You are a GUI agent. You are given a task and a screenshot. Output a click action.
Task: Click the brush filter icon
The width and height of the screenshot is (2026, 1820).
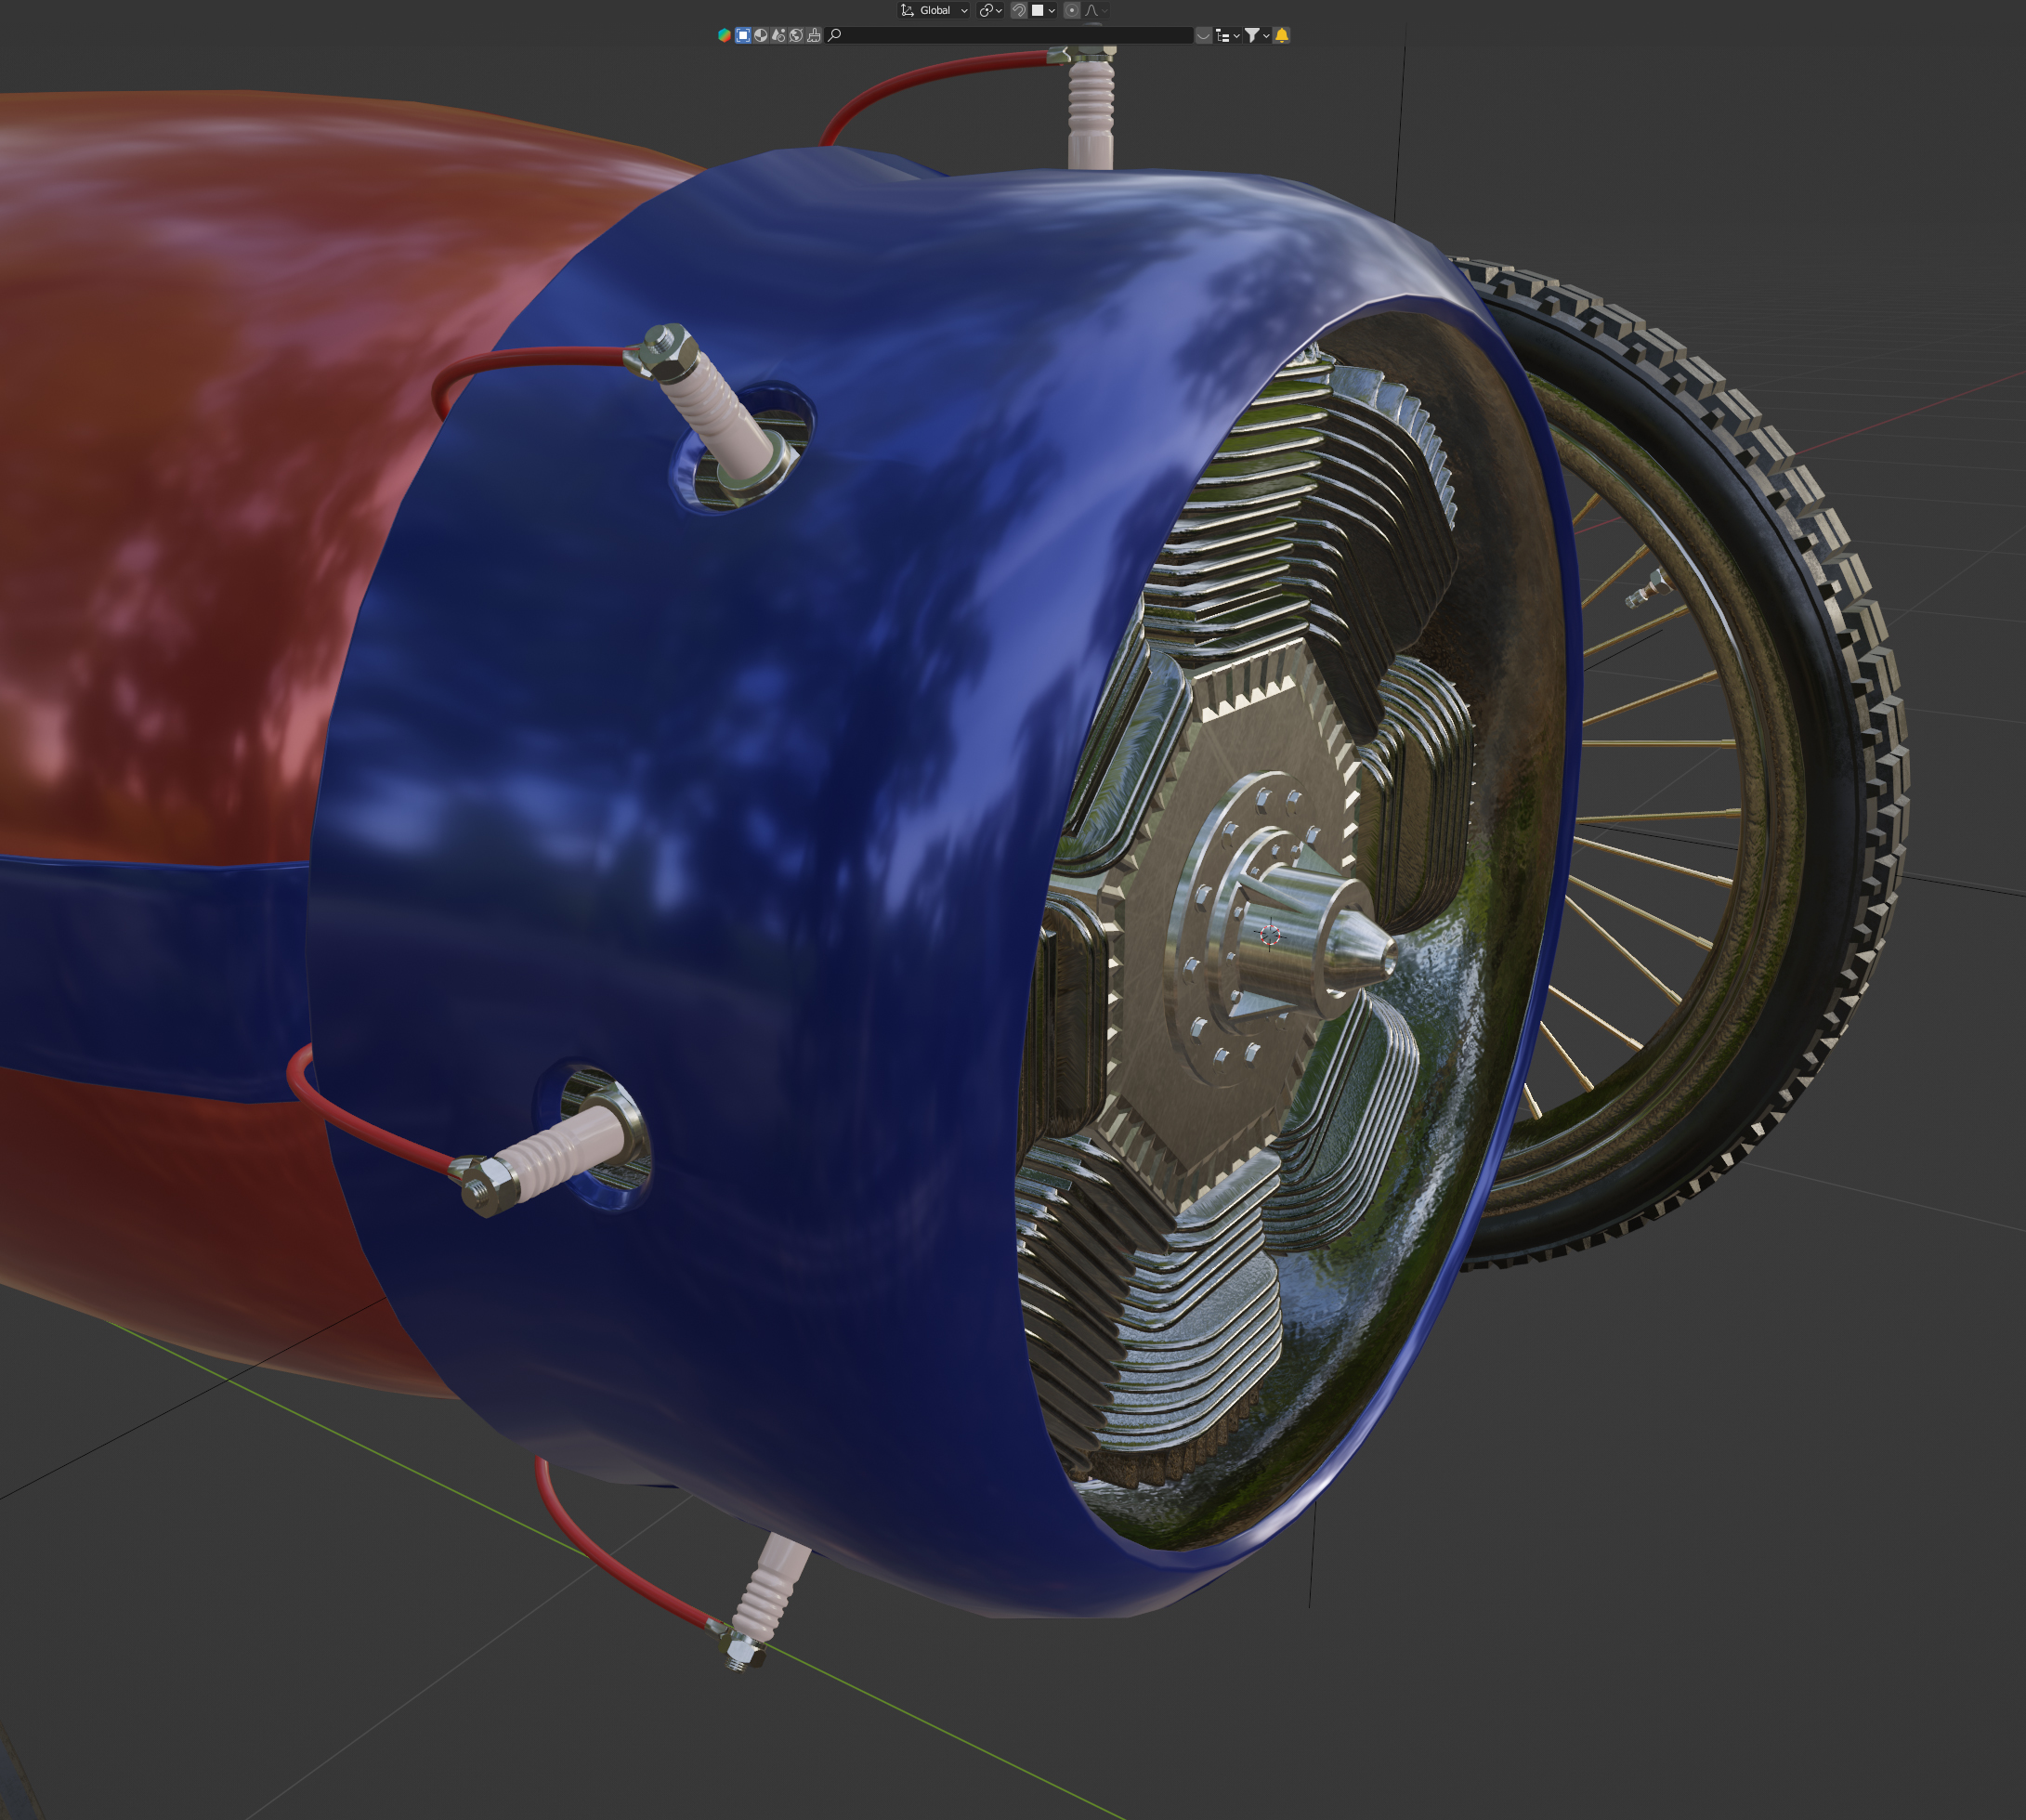(814, 35)
